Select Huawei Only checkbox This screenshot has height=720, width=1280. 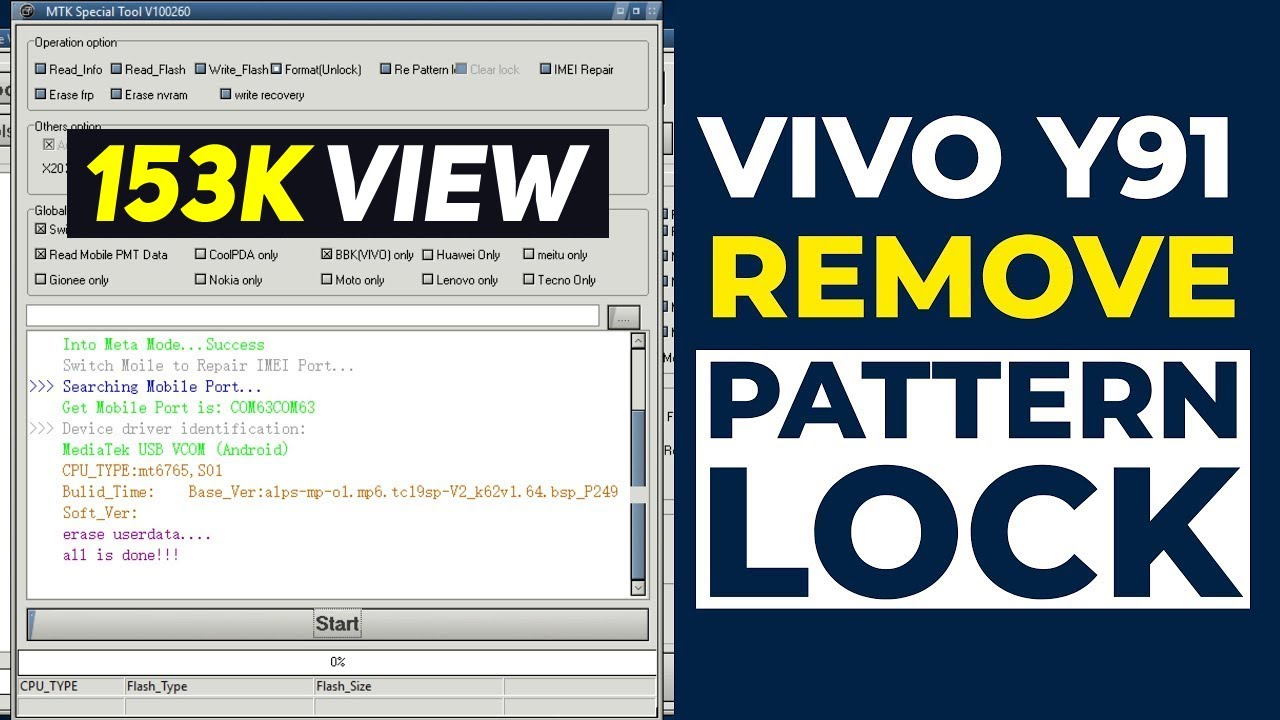[428, 255]
